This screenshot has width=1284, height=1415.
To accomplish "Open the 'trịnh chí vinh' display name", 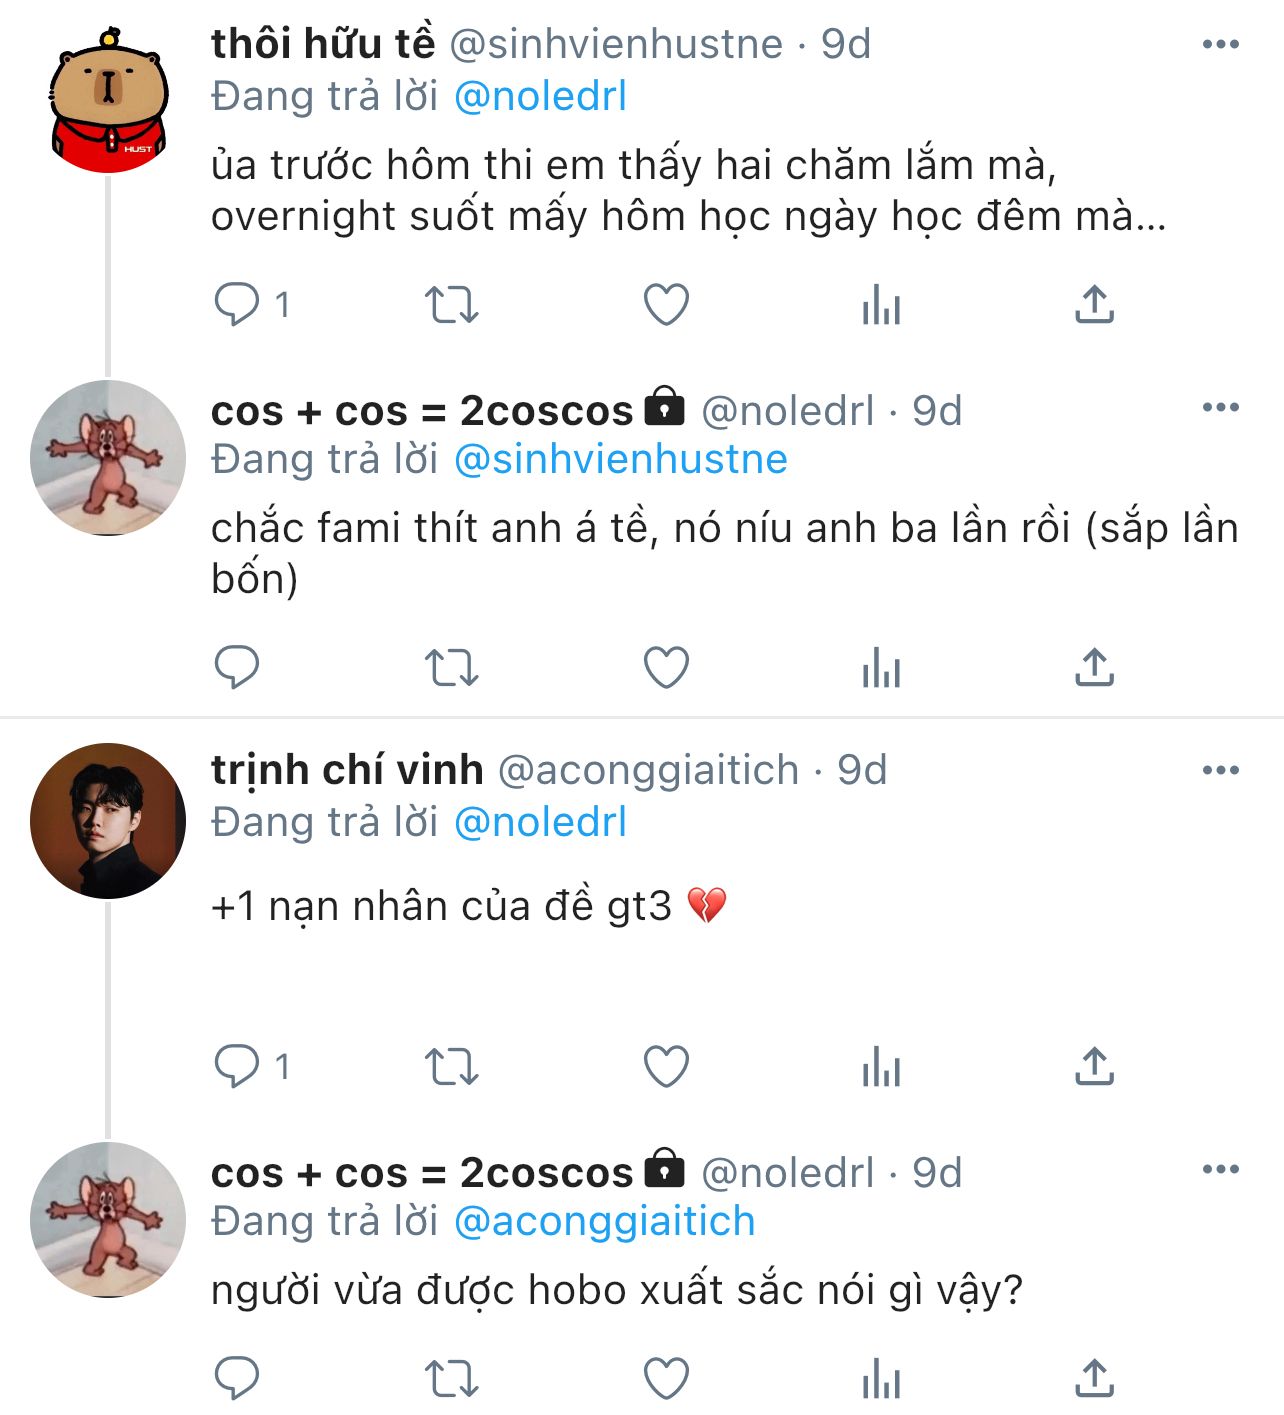I will point(347,770).
